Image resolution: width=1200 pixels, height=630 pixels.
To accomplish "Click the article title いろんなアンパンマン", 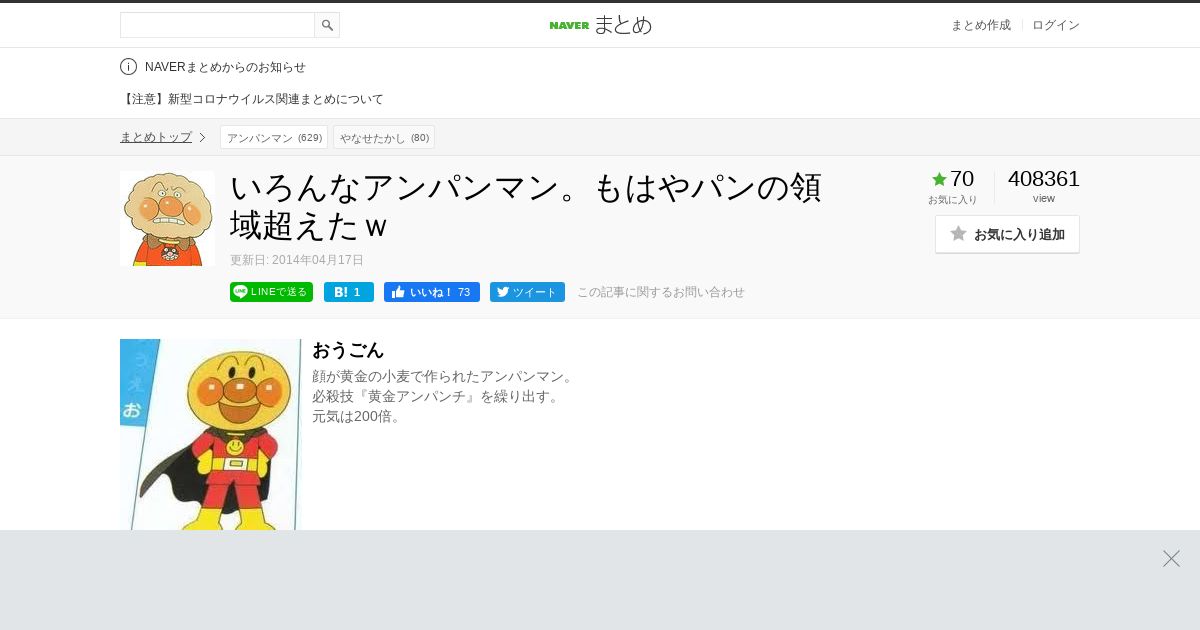I will tap(526, 206).
